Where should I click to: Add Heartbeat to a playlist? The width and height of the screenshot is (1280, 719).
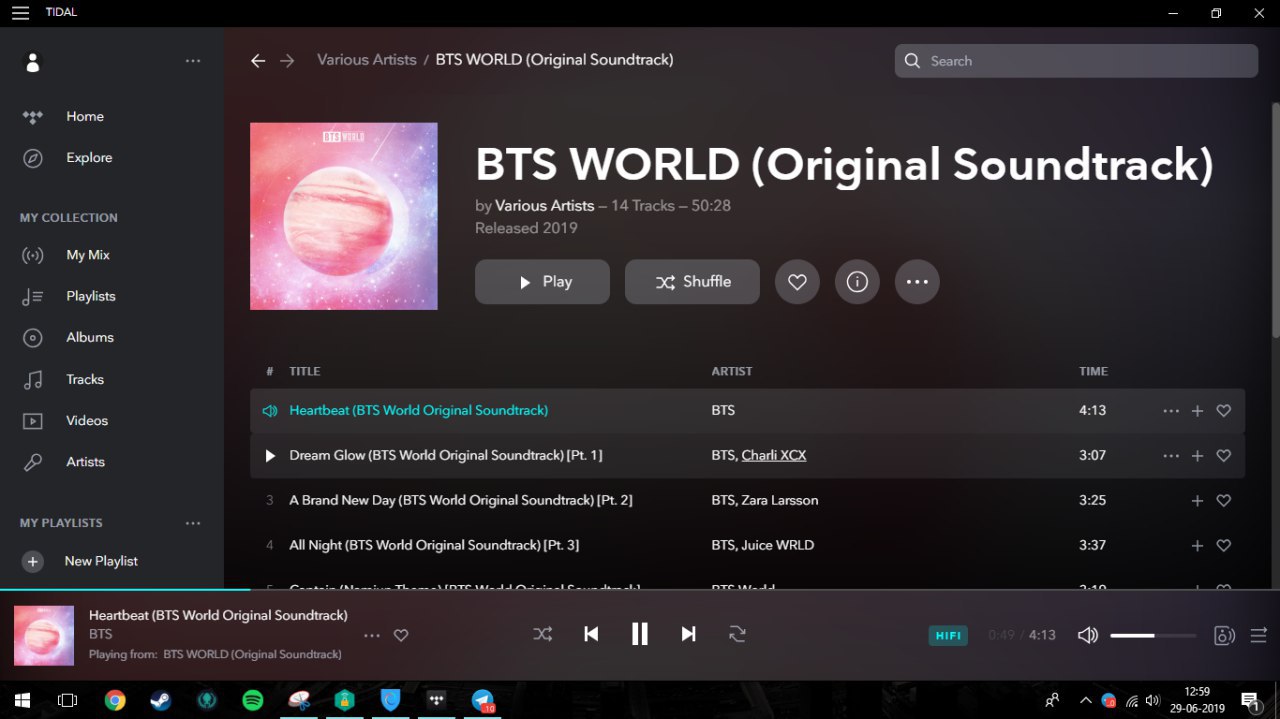(1197, 411)
